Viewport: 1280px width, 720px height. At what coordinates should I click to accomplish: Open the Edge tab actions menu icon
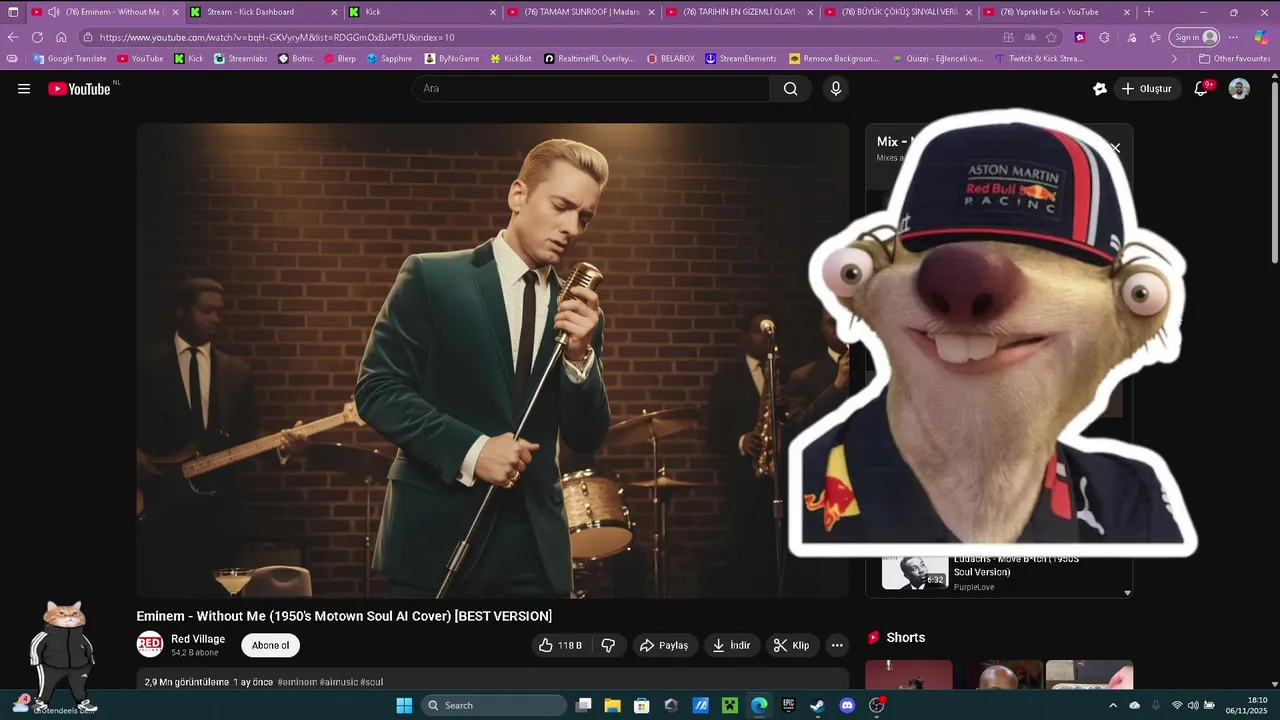(13, 12)
